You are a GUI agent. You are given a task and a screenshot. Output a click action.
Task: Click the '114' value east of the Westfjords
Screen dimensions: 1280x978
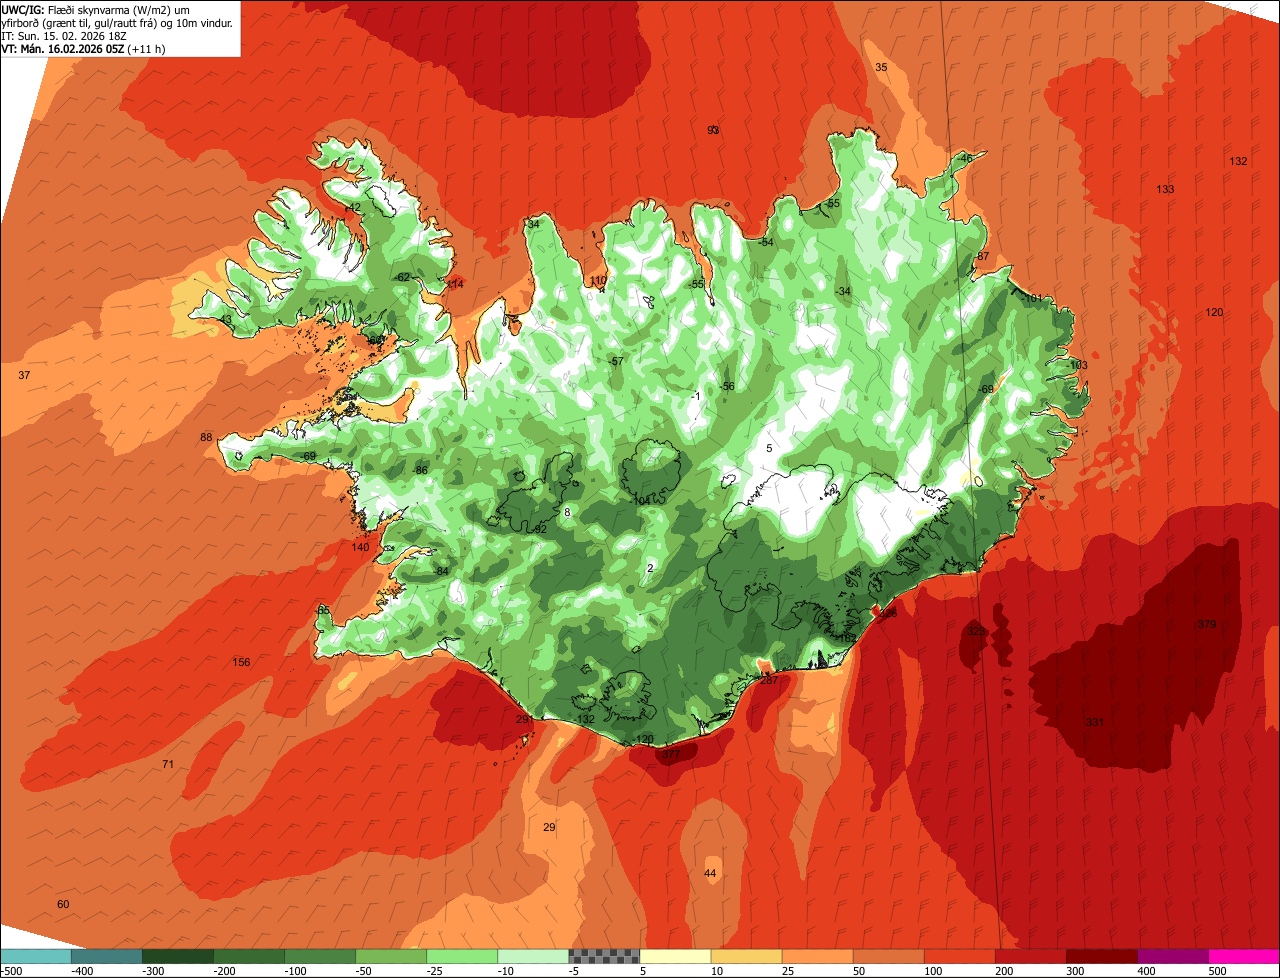pos(455,285)
